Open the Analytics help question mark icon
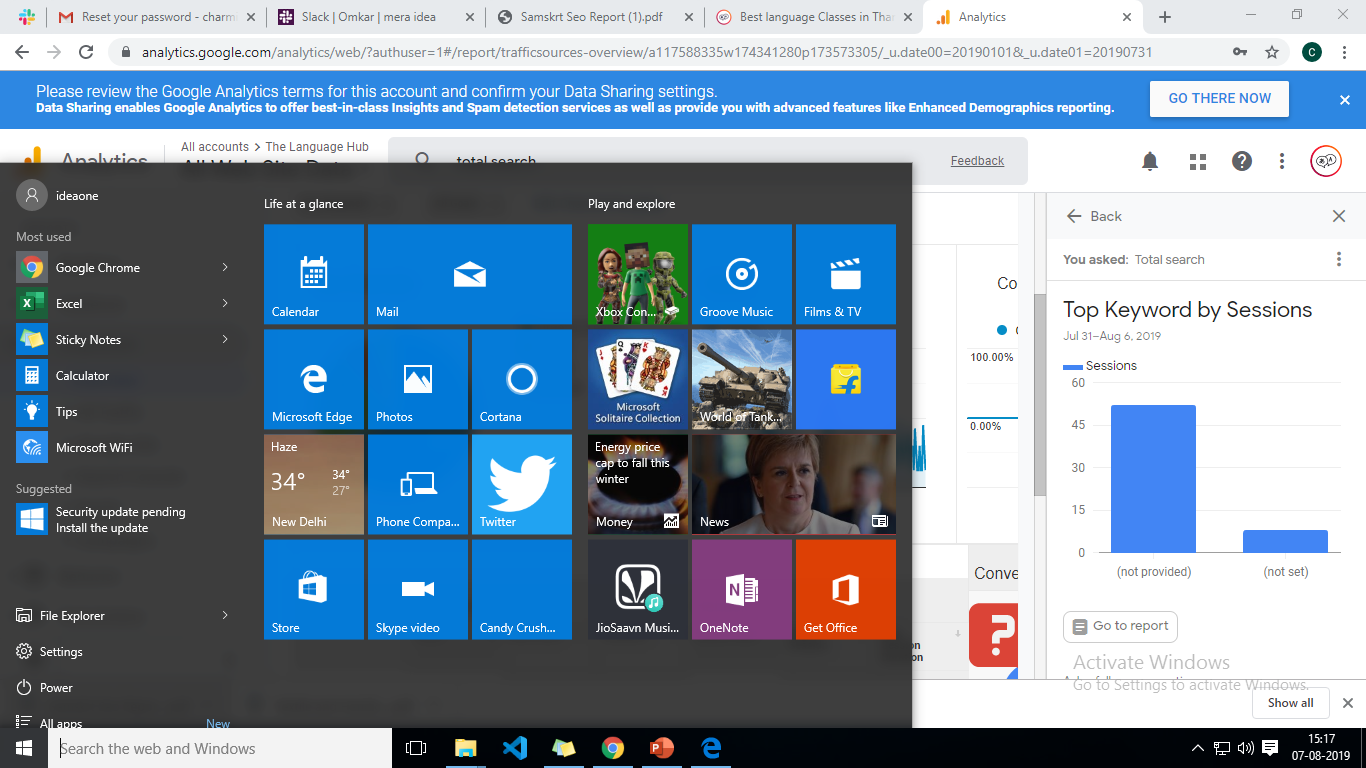1366x768 pixels. click(1242, 161)
